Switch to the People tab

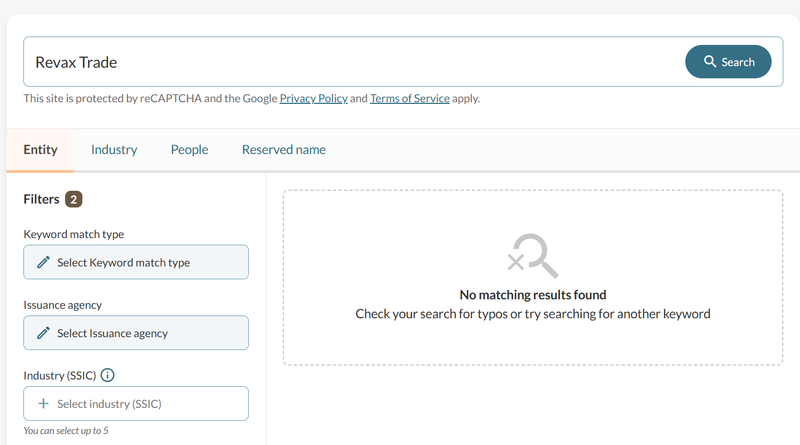pos(189,150)
